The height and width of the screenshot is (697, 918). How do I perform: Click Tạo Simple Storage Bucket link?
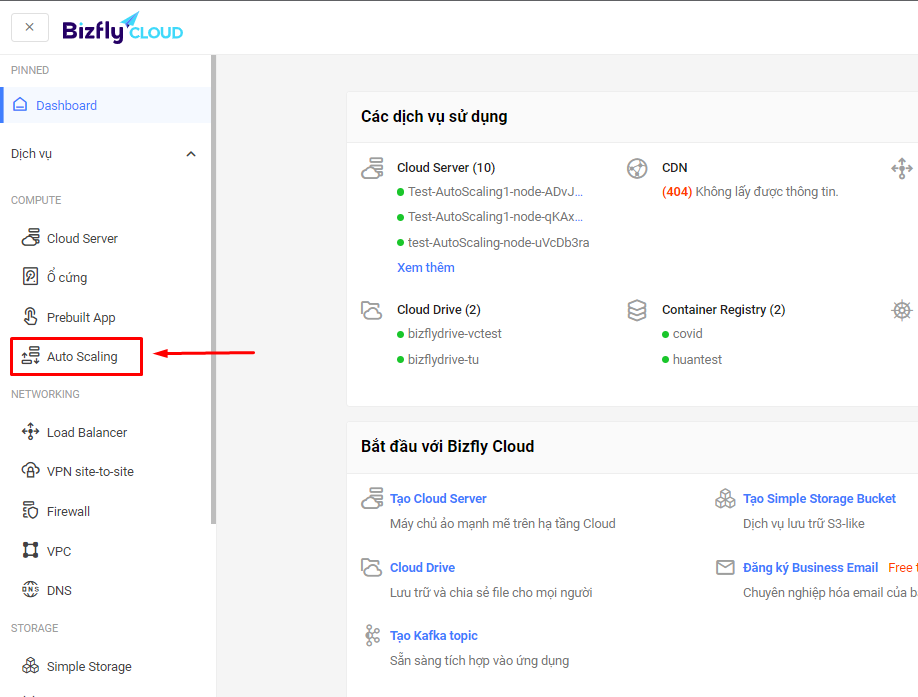tap(819, 499)
